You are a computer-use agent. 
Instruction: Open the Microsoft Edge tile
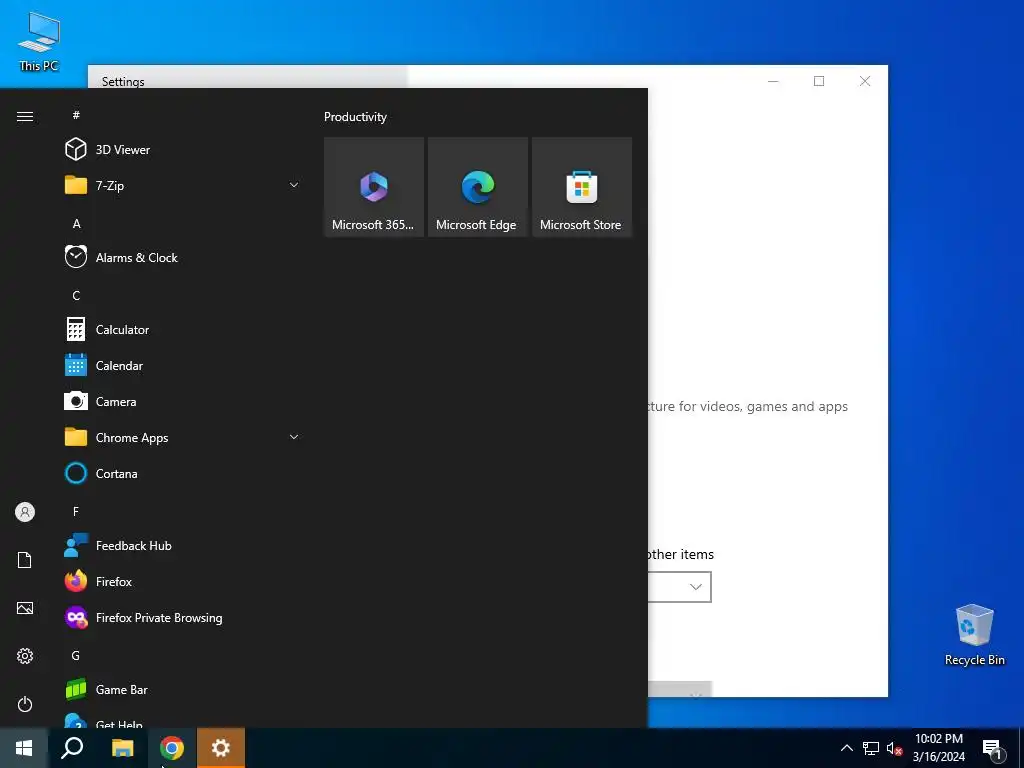(x=477, y=187)
